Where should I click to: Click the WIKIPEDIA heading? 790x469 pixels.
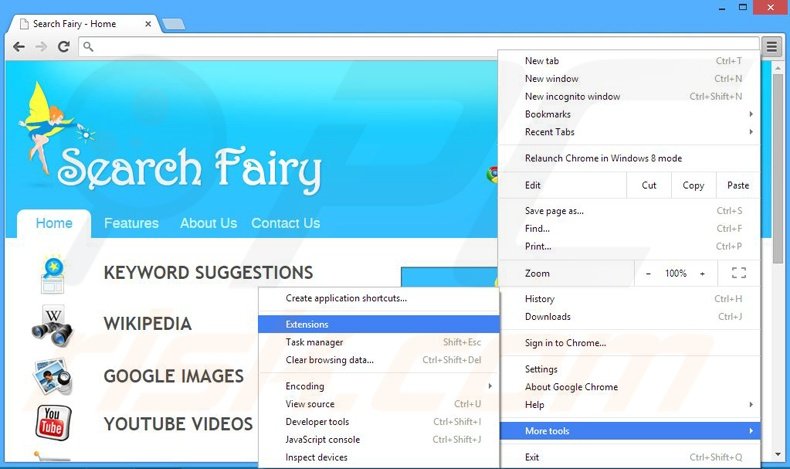coord(148,324)
